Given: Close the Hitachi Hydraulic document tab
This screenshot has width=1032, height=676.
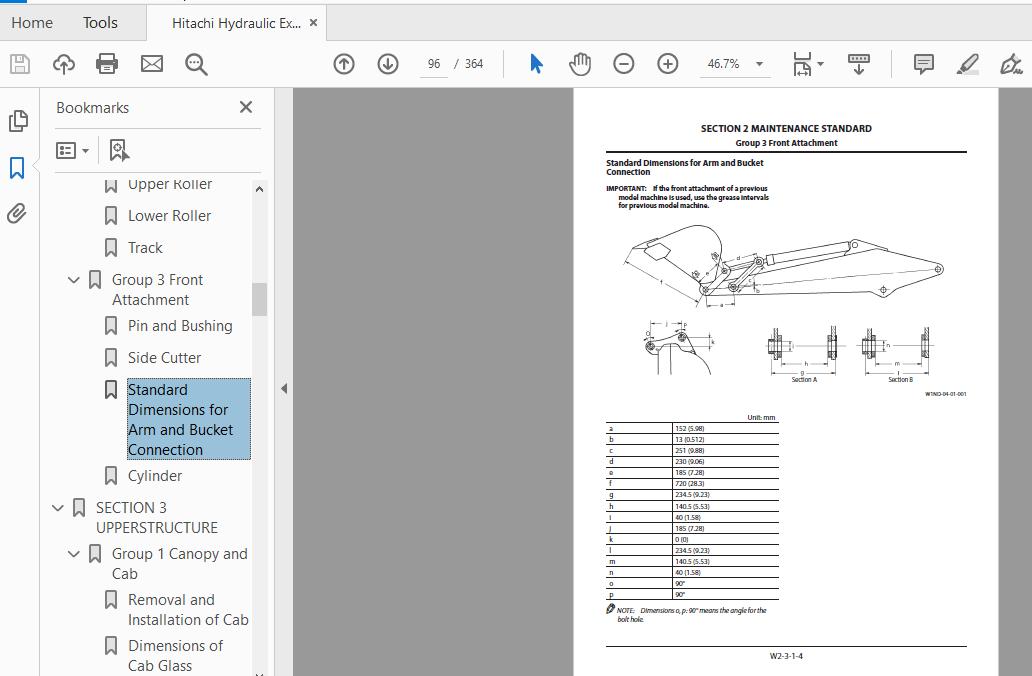Looking at the screenshot, I should tap(313, 23).
